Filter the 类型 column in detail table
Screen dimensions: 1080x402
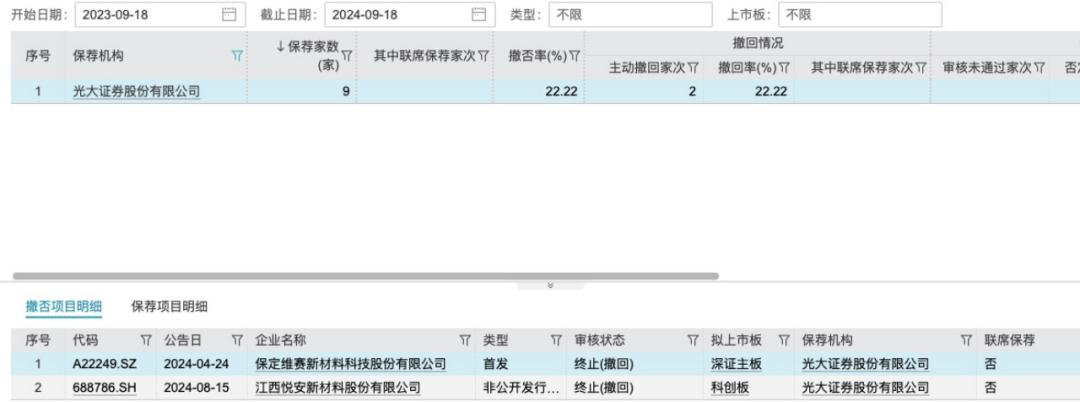(557, 340)
